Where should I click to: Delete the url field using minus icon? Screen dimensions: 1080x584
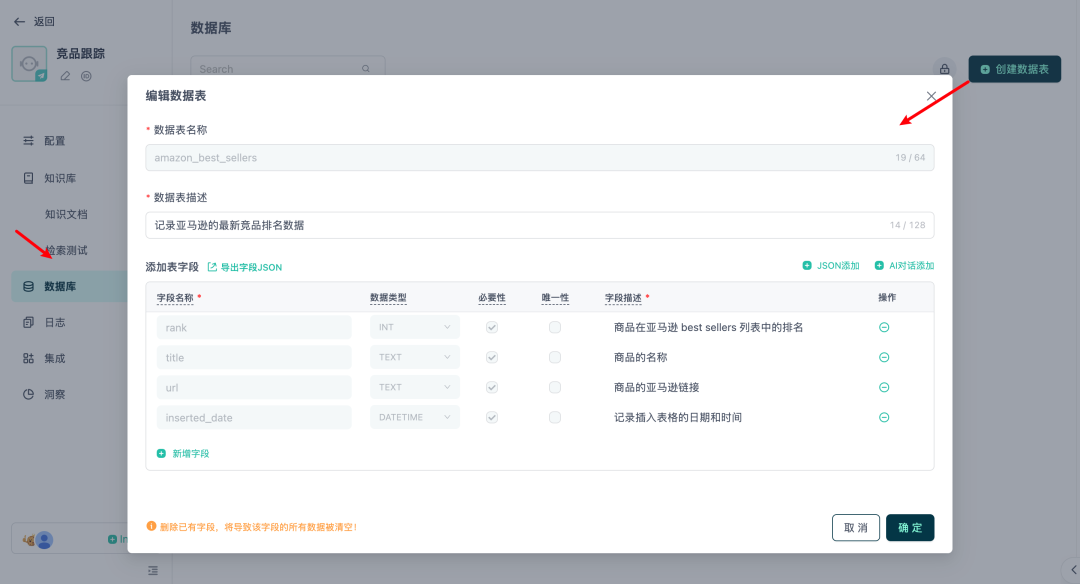(x=884, y=387)
